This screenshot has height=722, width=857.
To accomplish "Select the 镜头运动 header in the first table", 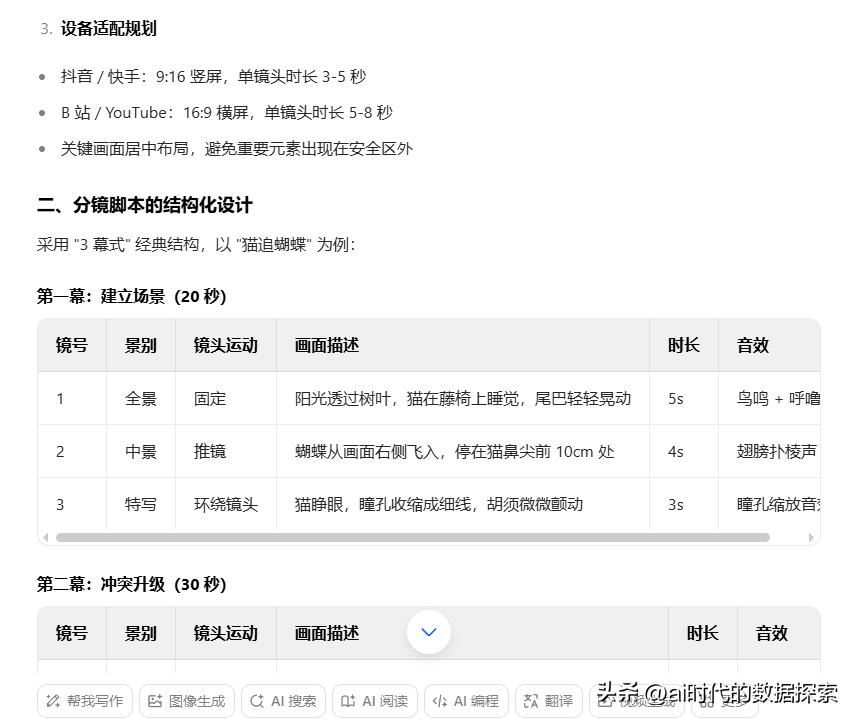I will click(x=226, y=345).
